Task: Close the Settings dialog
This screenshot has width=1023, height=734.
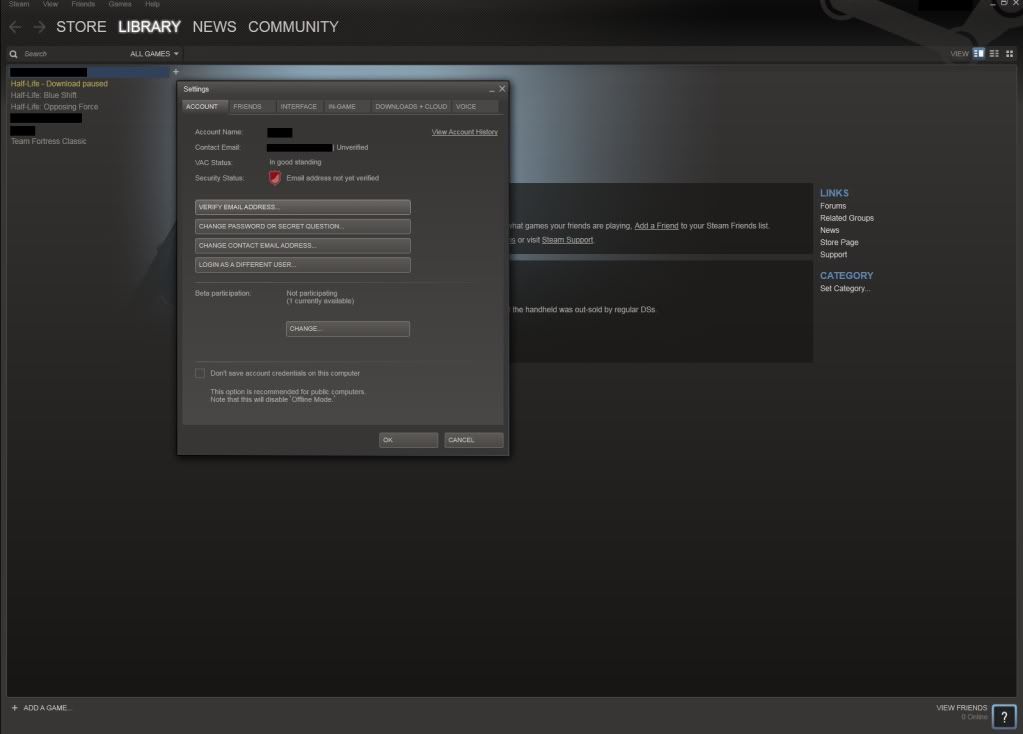Action: [x=502, y=89]
